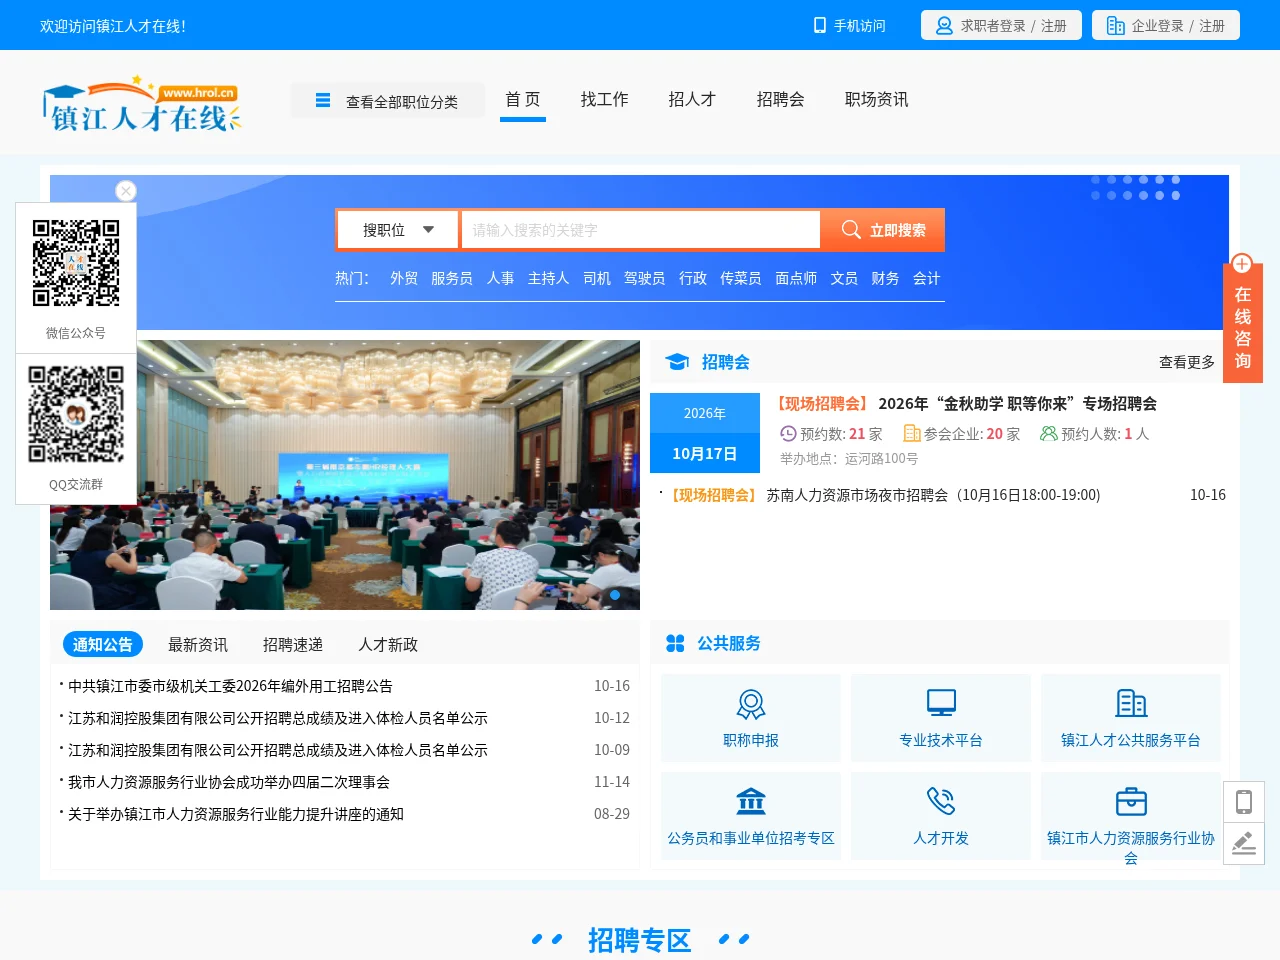Open the online consultation side button
Viewport: 1280px width, 960px height.
click(1243, 319)
